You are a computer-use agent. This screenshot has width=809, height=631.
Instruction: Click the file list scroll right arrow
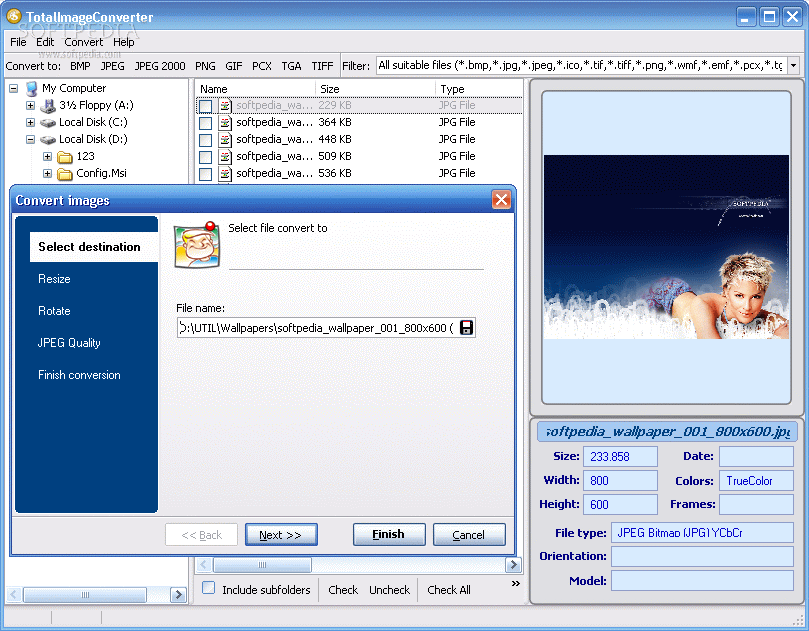point(513,565)
